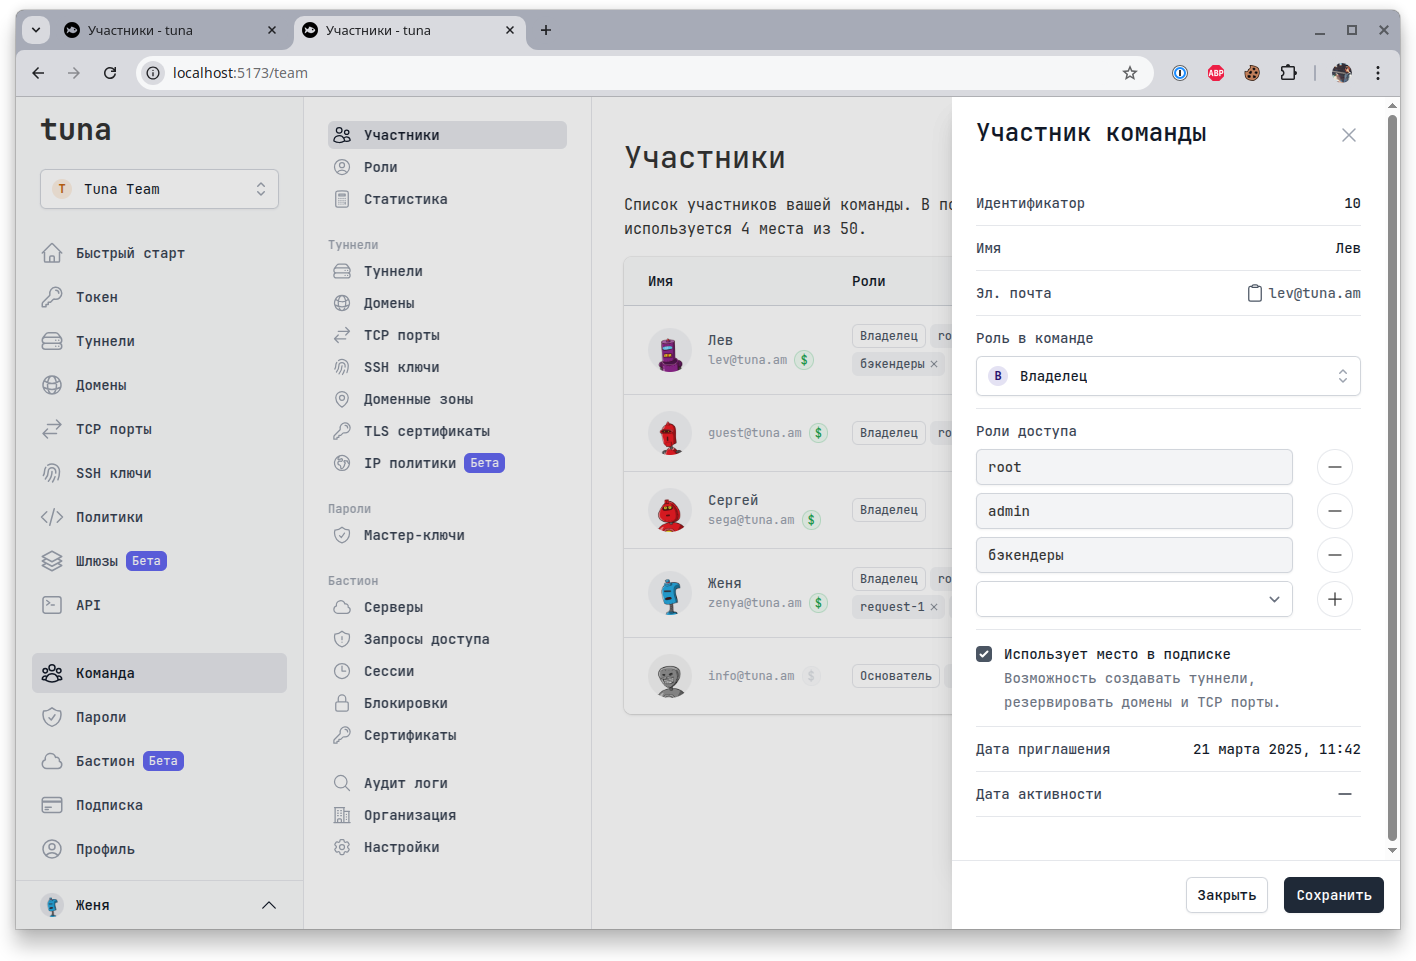This screenshot has width=1416, height=961.
Task: Toggle 'Использует место в подписке' checkbox
Action: (984, 654)
